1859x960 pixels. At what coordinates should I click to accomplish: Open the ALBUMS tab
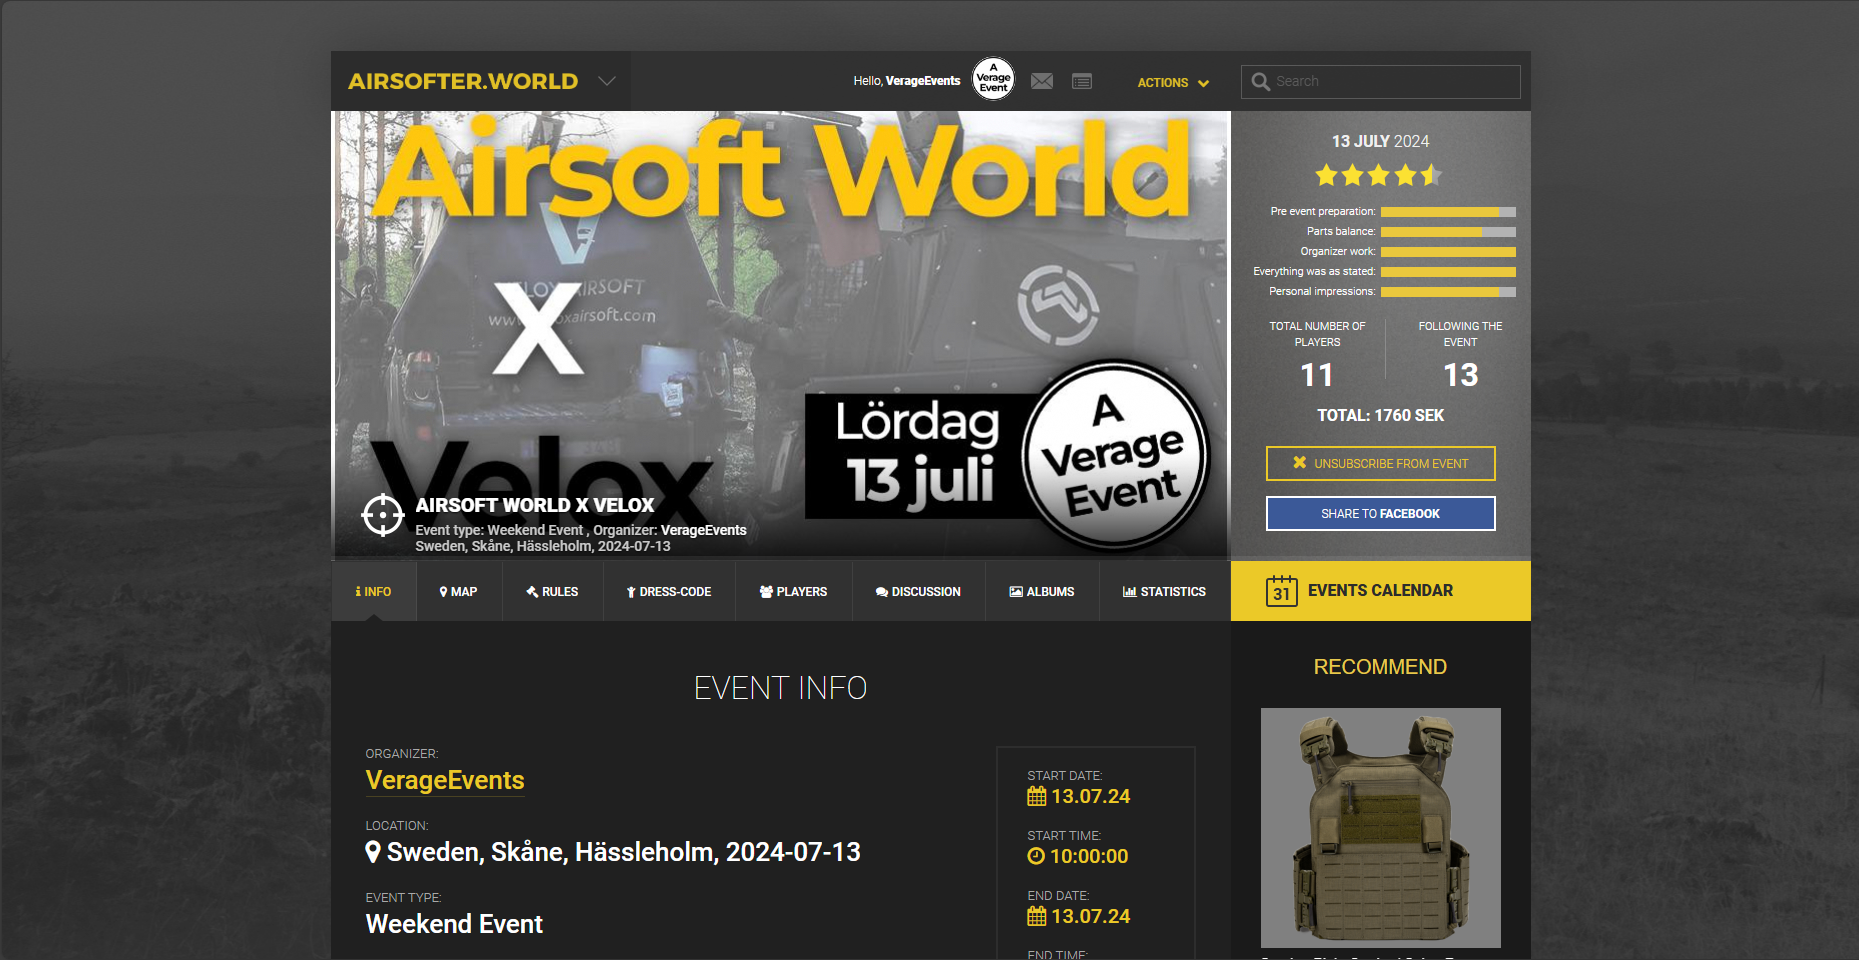point(1042,591)
